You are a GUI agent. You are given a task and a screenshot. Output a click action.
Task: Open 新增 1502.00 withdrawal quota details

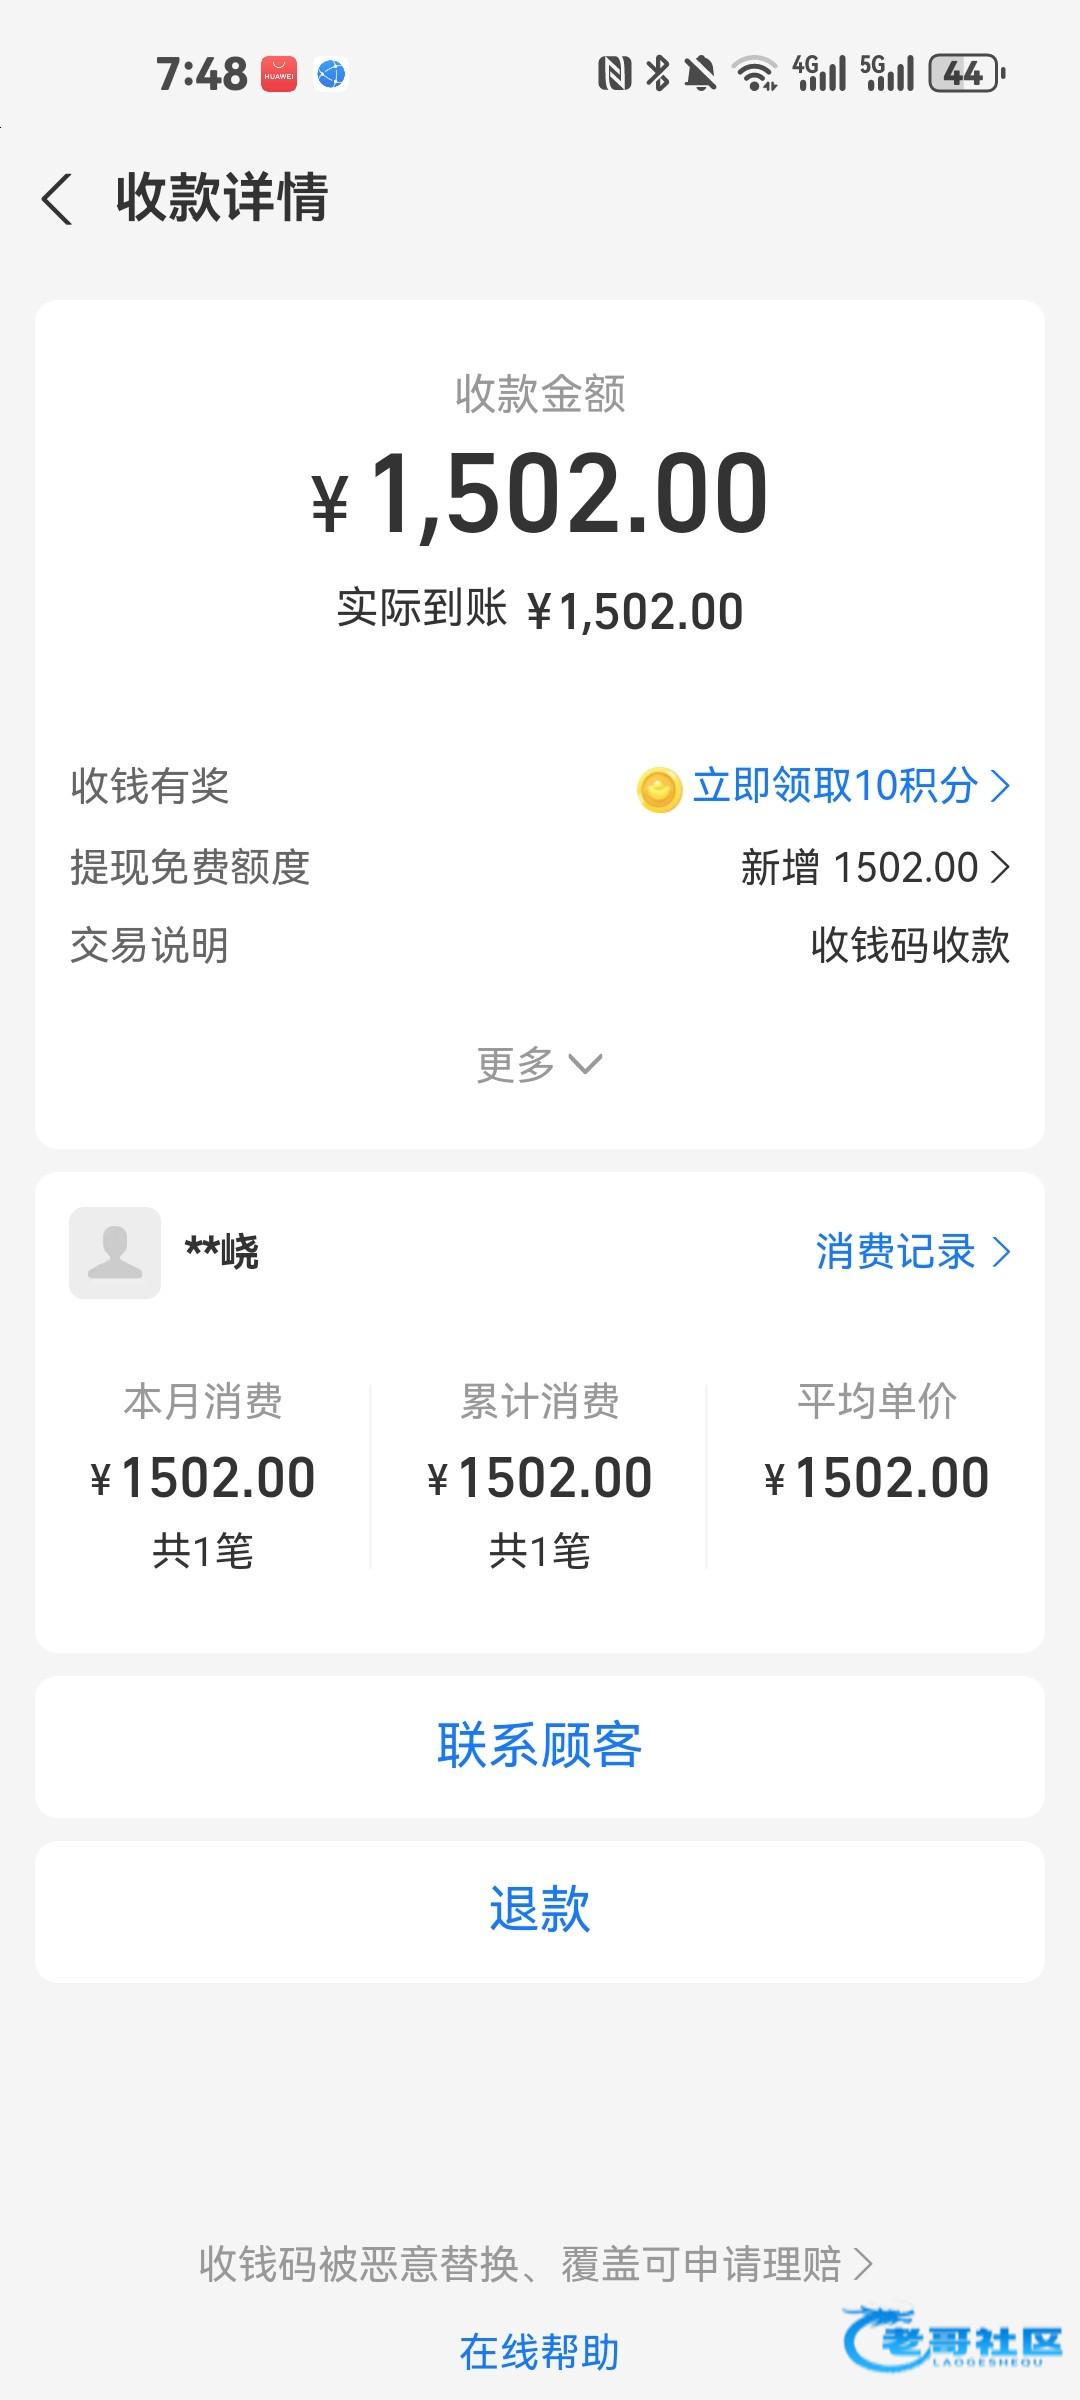tap(875, 867)
